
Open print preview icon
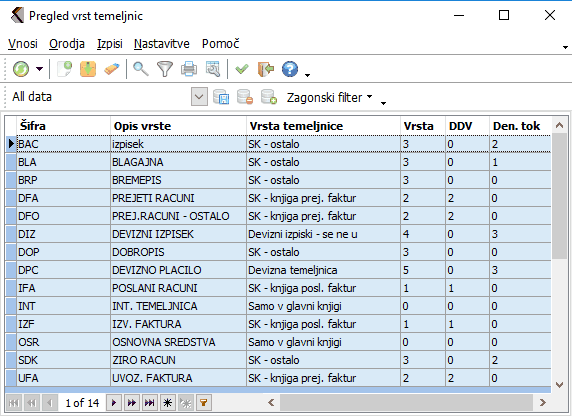[x=213, y=69]
